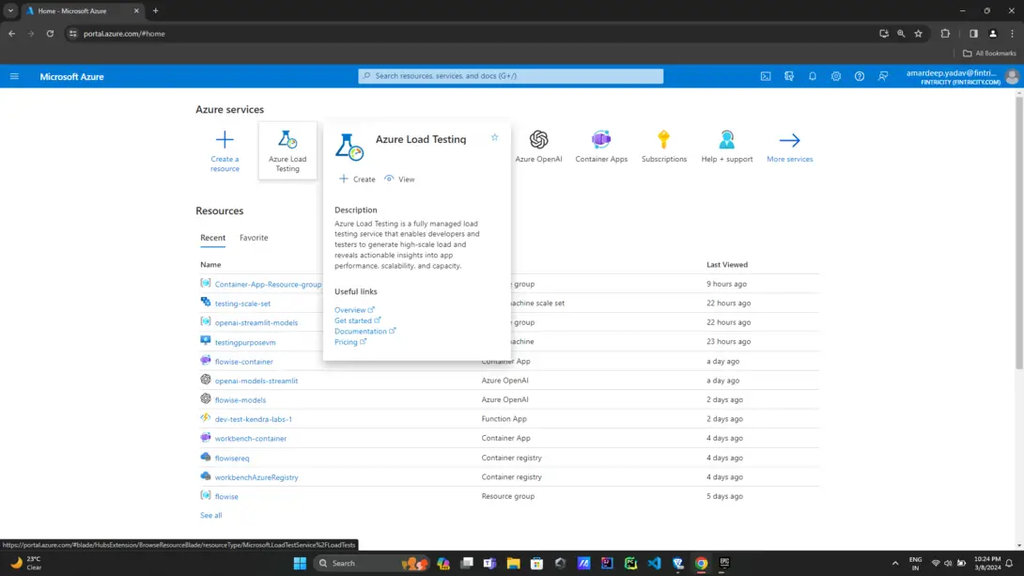
Task: Favorite Azure Load Testing with the star
Action: [494, 137]
